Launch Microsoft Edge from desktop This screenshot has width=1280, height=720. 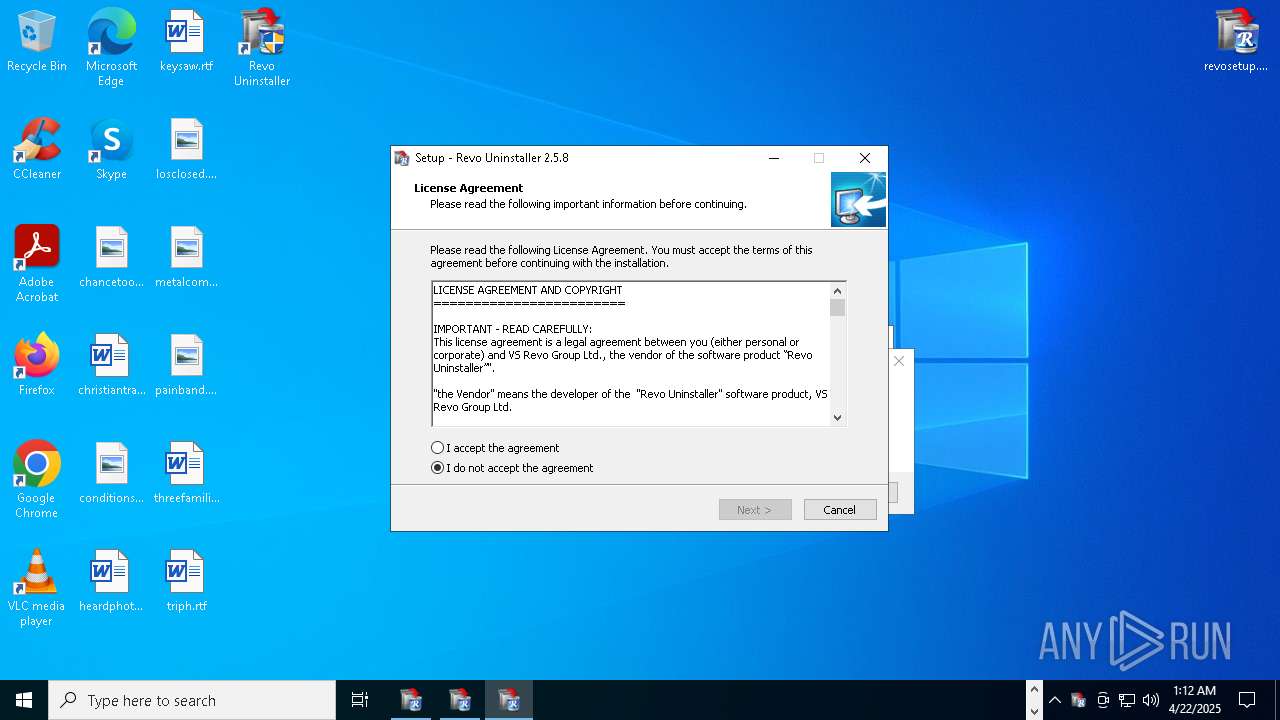[111, 48]
